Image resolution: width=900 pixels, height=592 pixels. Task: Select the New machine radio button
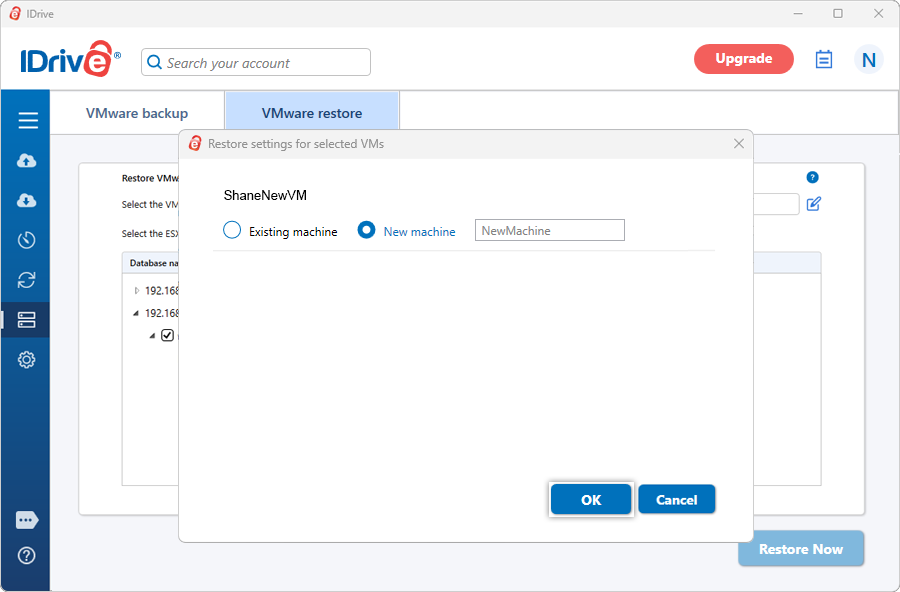tap(366, 230)
